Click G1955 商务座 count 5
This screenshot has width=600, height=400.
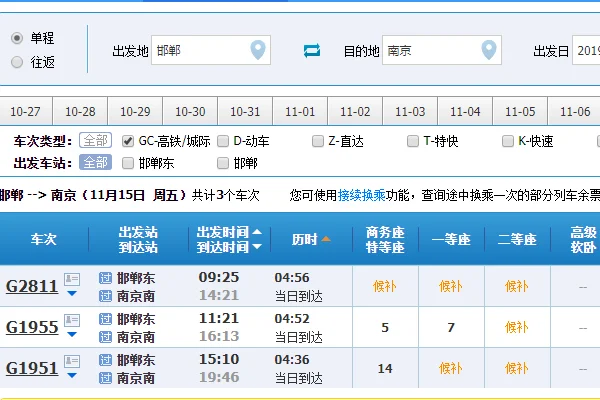(385, 328)
